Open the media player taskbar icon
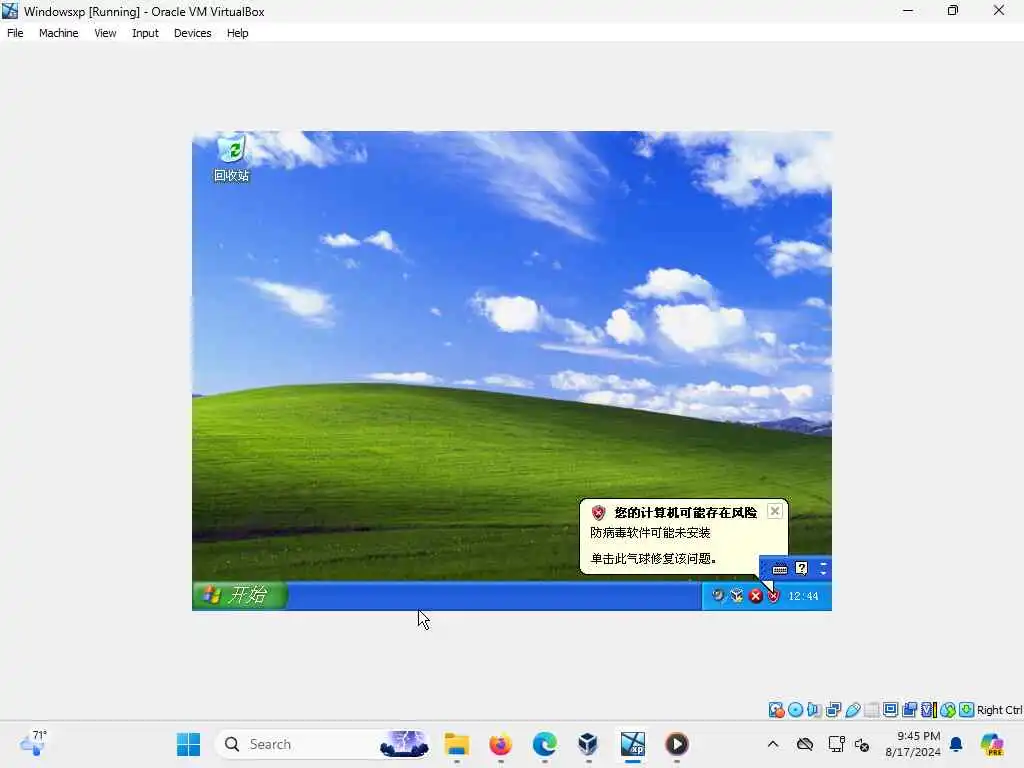 pos(677,744)
